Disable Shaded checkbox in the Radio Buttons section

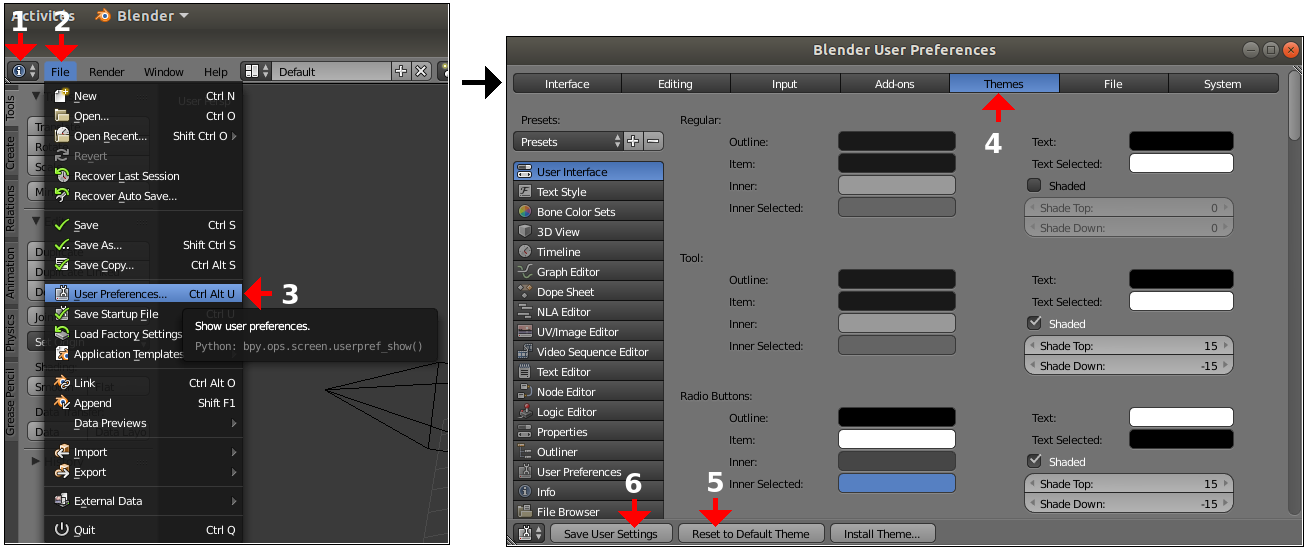[1035, 461]
